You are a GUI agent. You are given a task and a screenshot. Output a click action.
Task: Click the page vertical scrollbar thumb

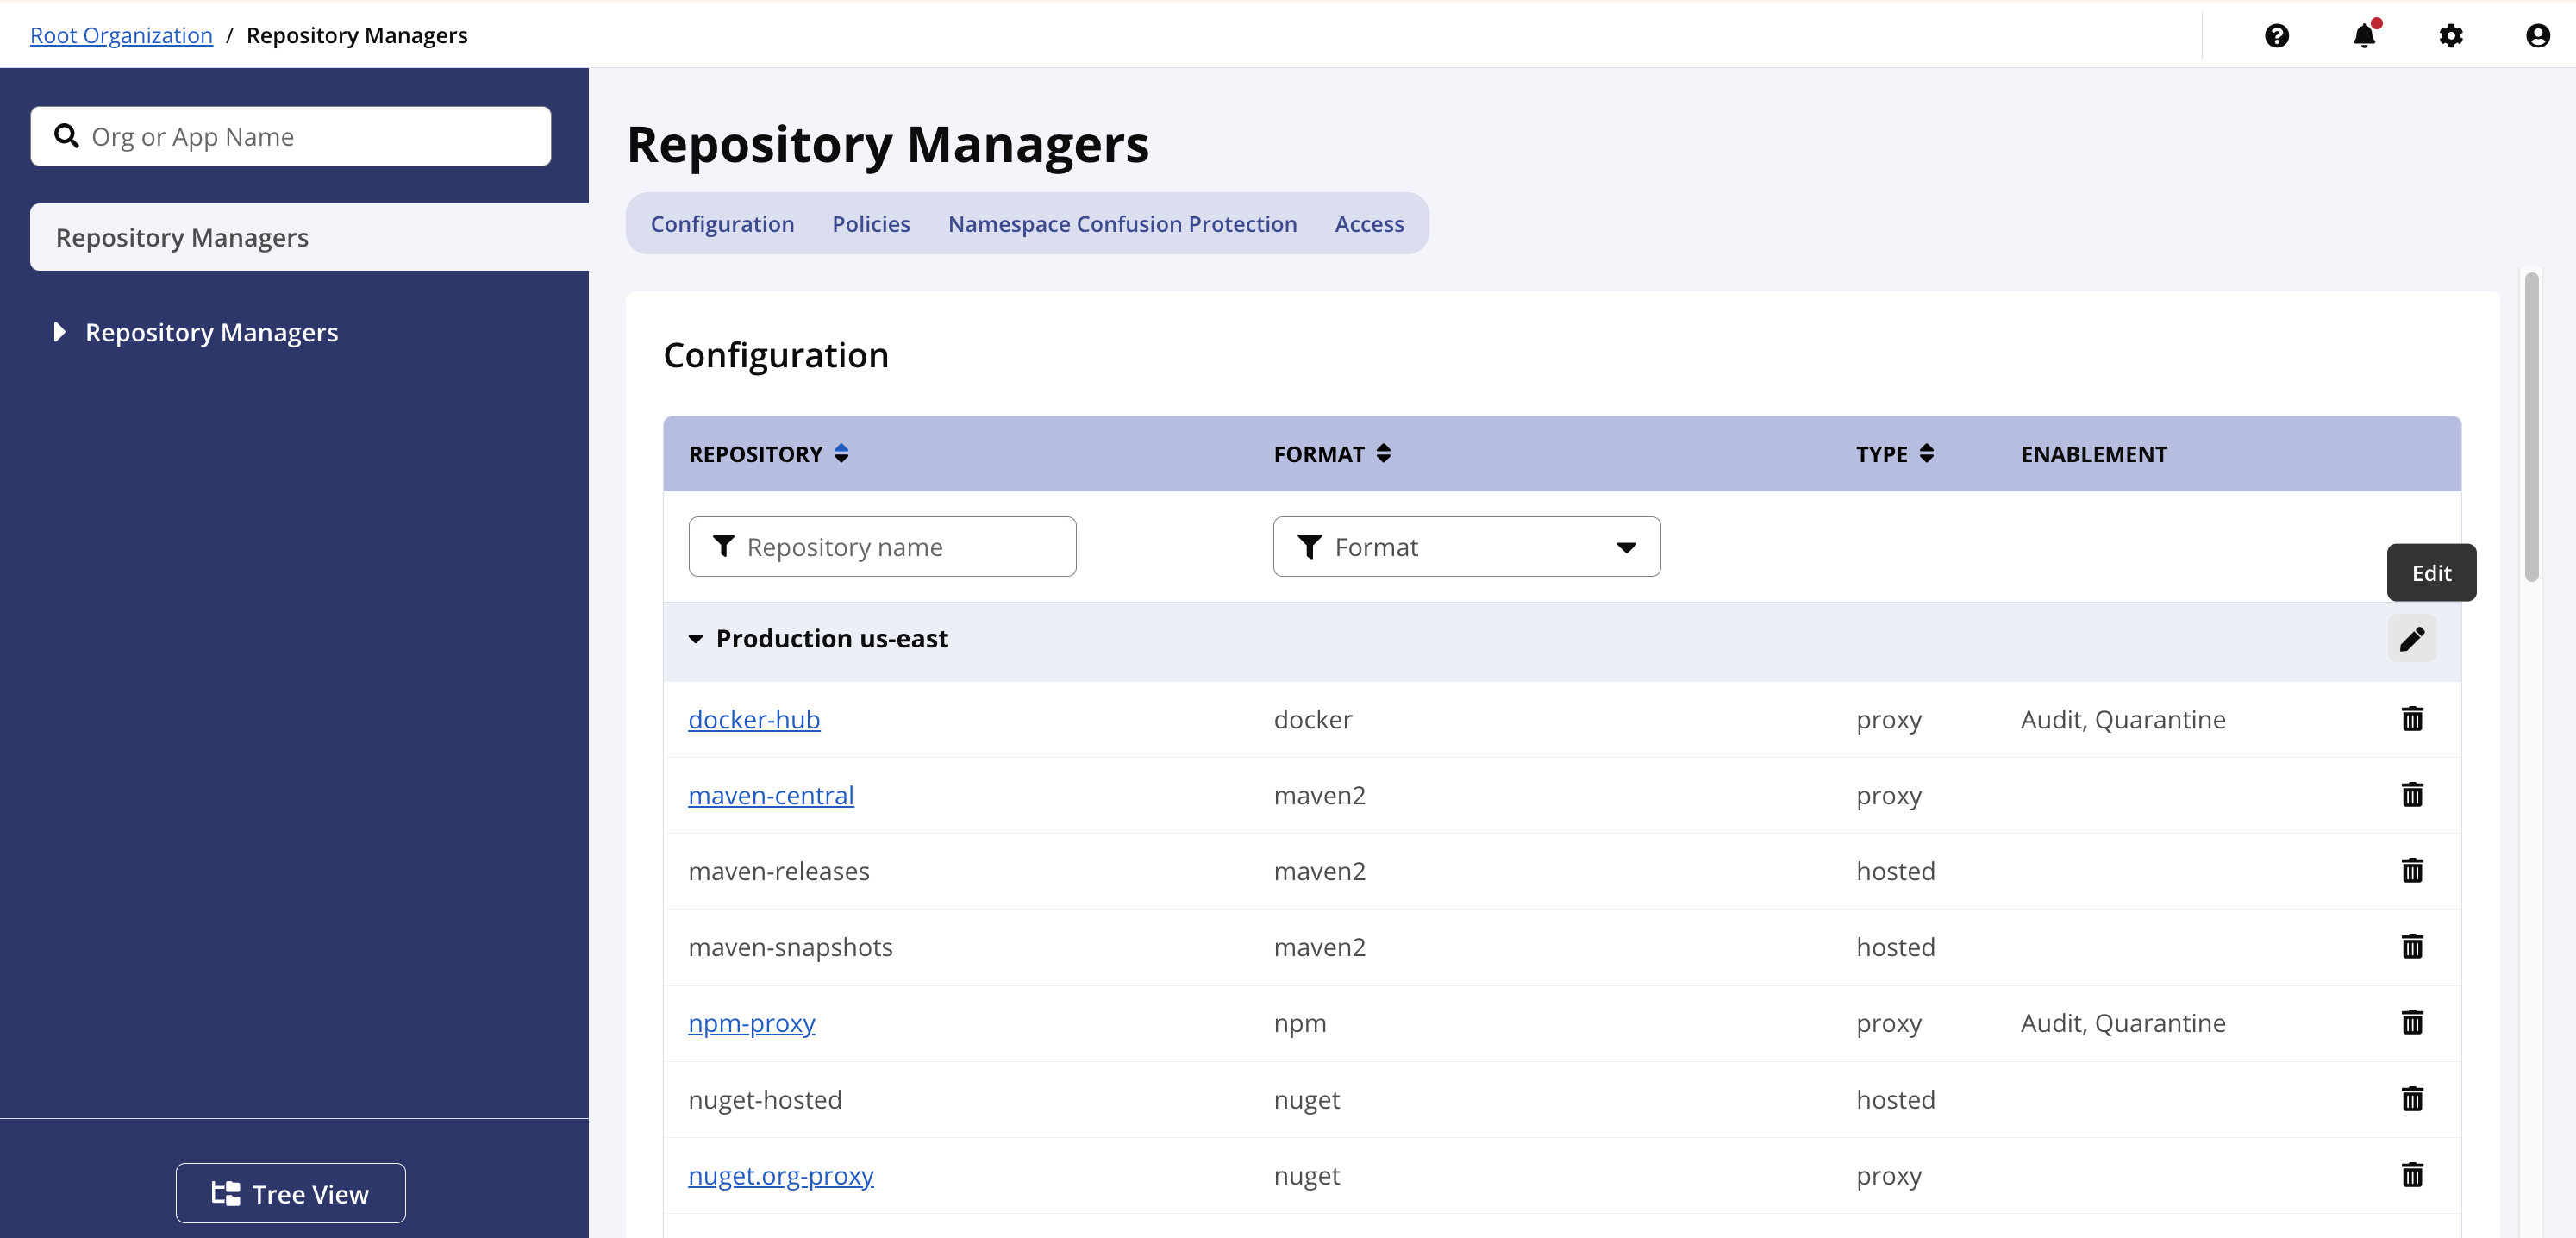point(2531,426)
